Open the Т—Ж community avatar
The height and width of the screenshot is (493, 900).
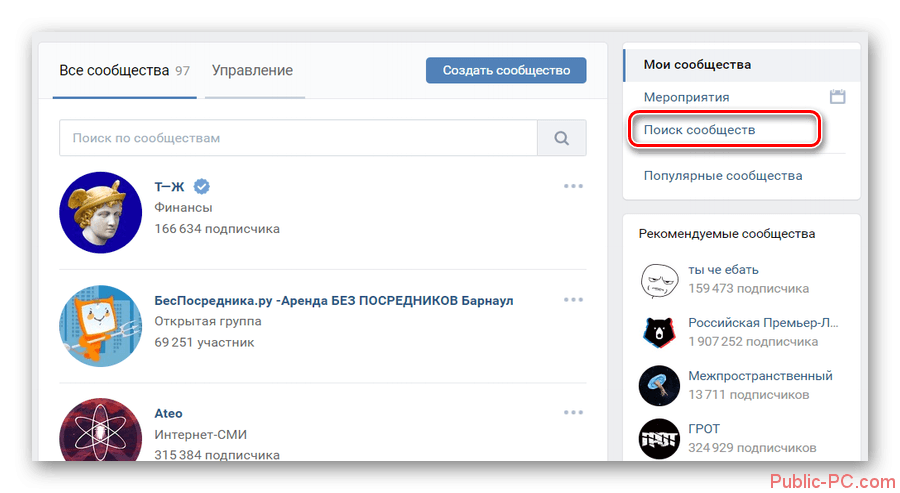point(99,212)
